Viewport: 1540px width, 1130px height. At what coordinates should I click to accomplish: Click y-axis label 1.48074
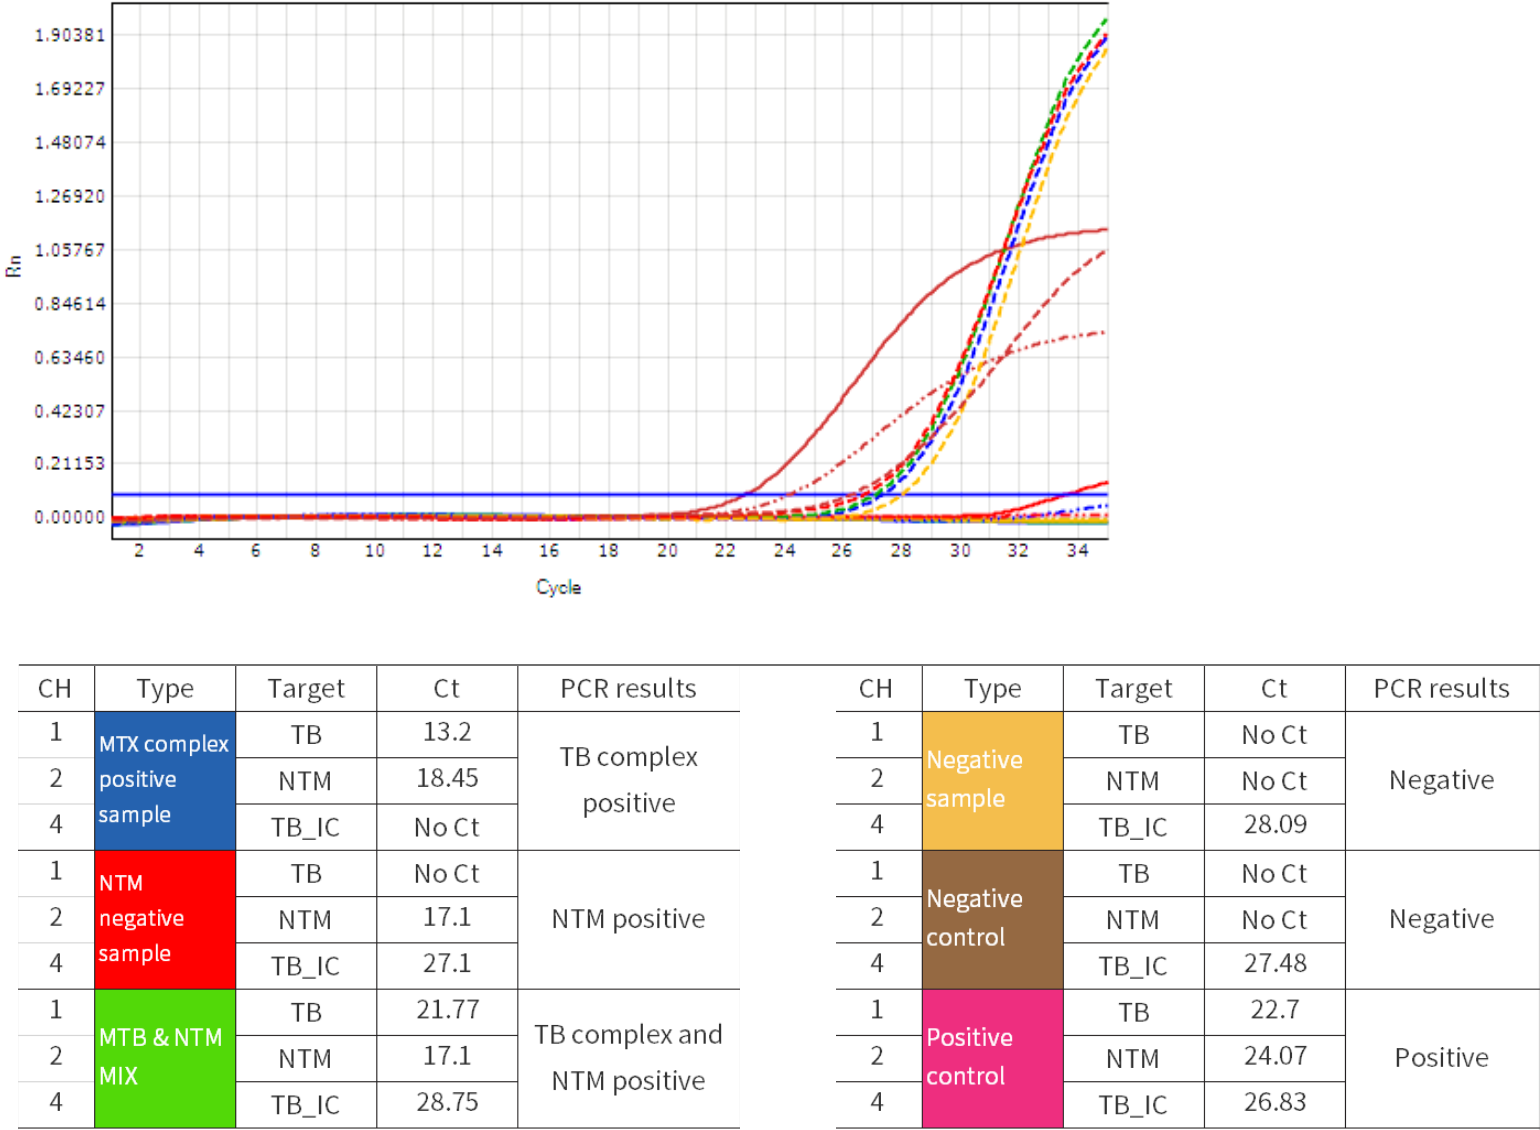(x=69, y=143)
